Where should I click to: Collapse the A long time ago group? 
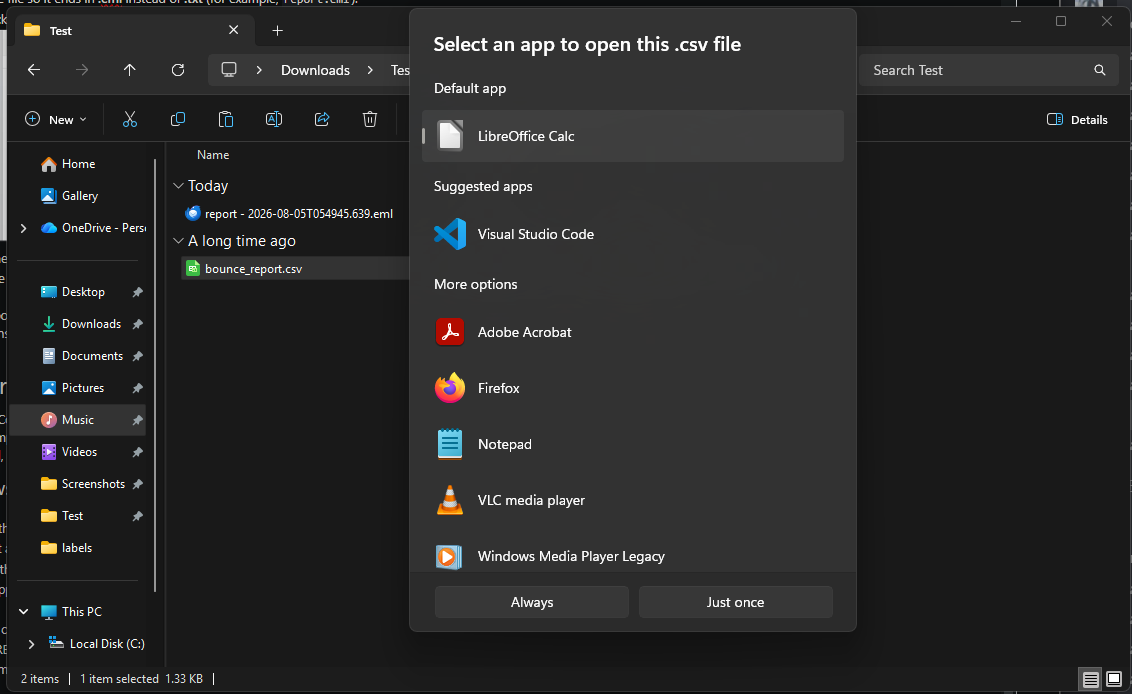tap(178, 240)
